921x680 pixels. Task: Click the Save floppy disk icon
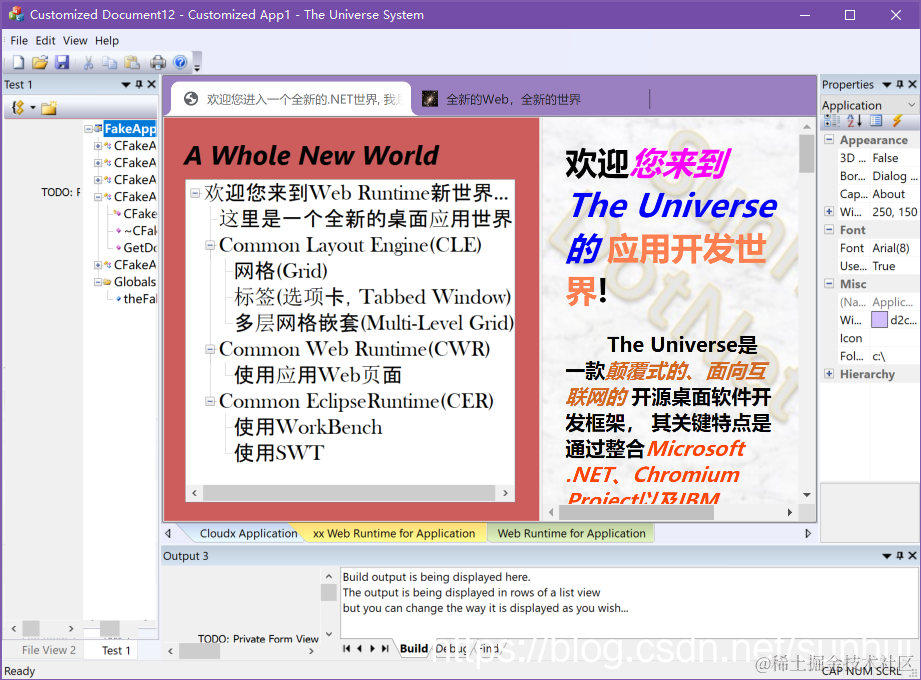click(62, 62)
